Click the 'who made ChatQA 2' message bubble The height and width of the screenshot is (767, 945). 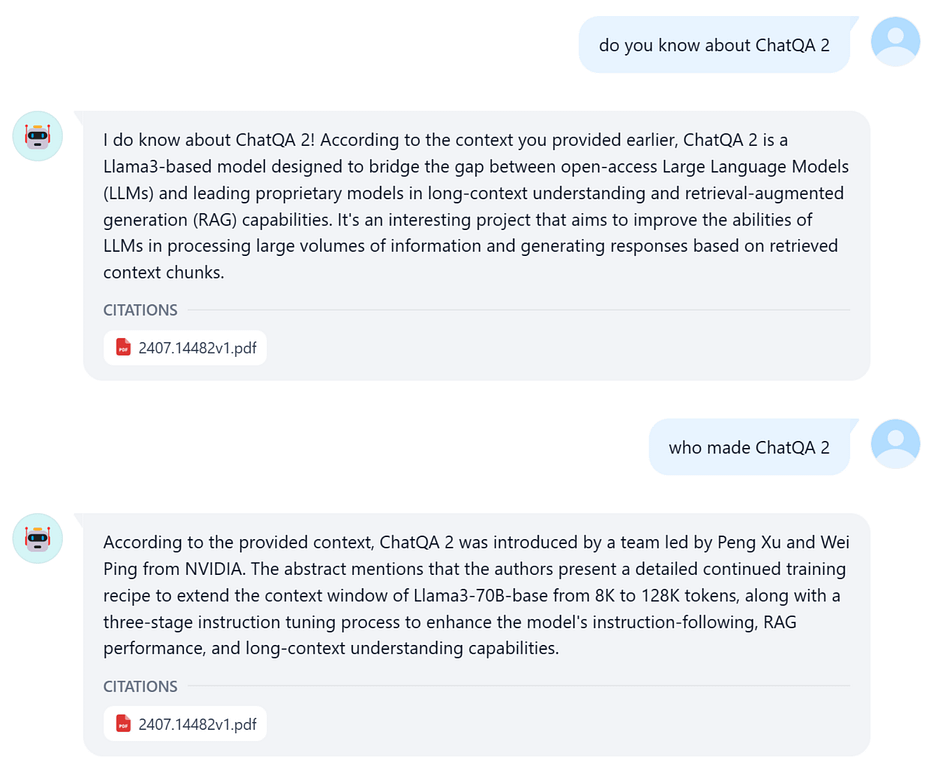(x=749, y=447)
